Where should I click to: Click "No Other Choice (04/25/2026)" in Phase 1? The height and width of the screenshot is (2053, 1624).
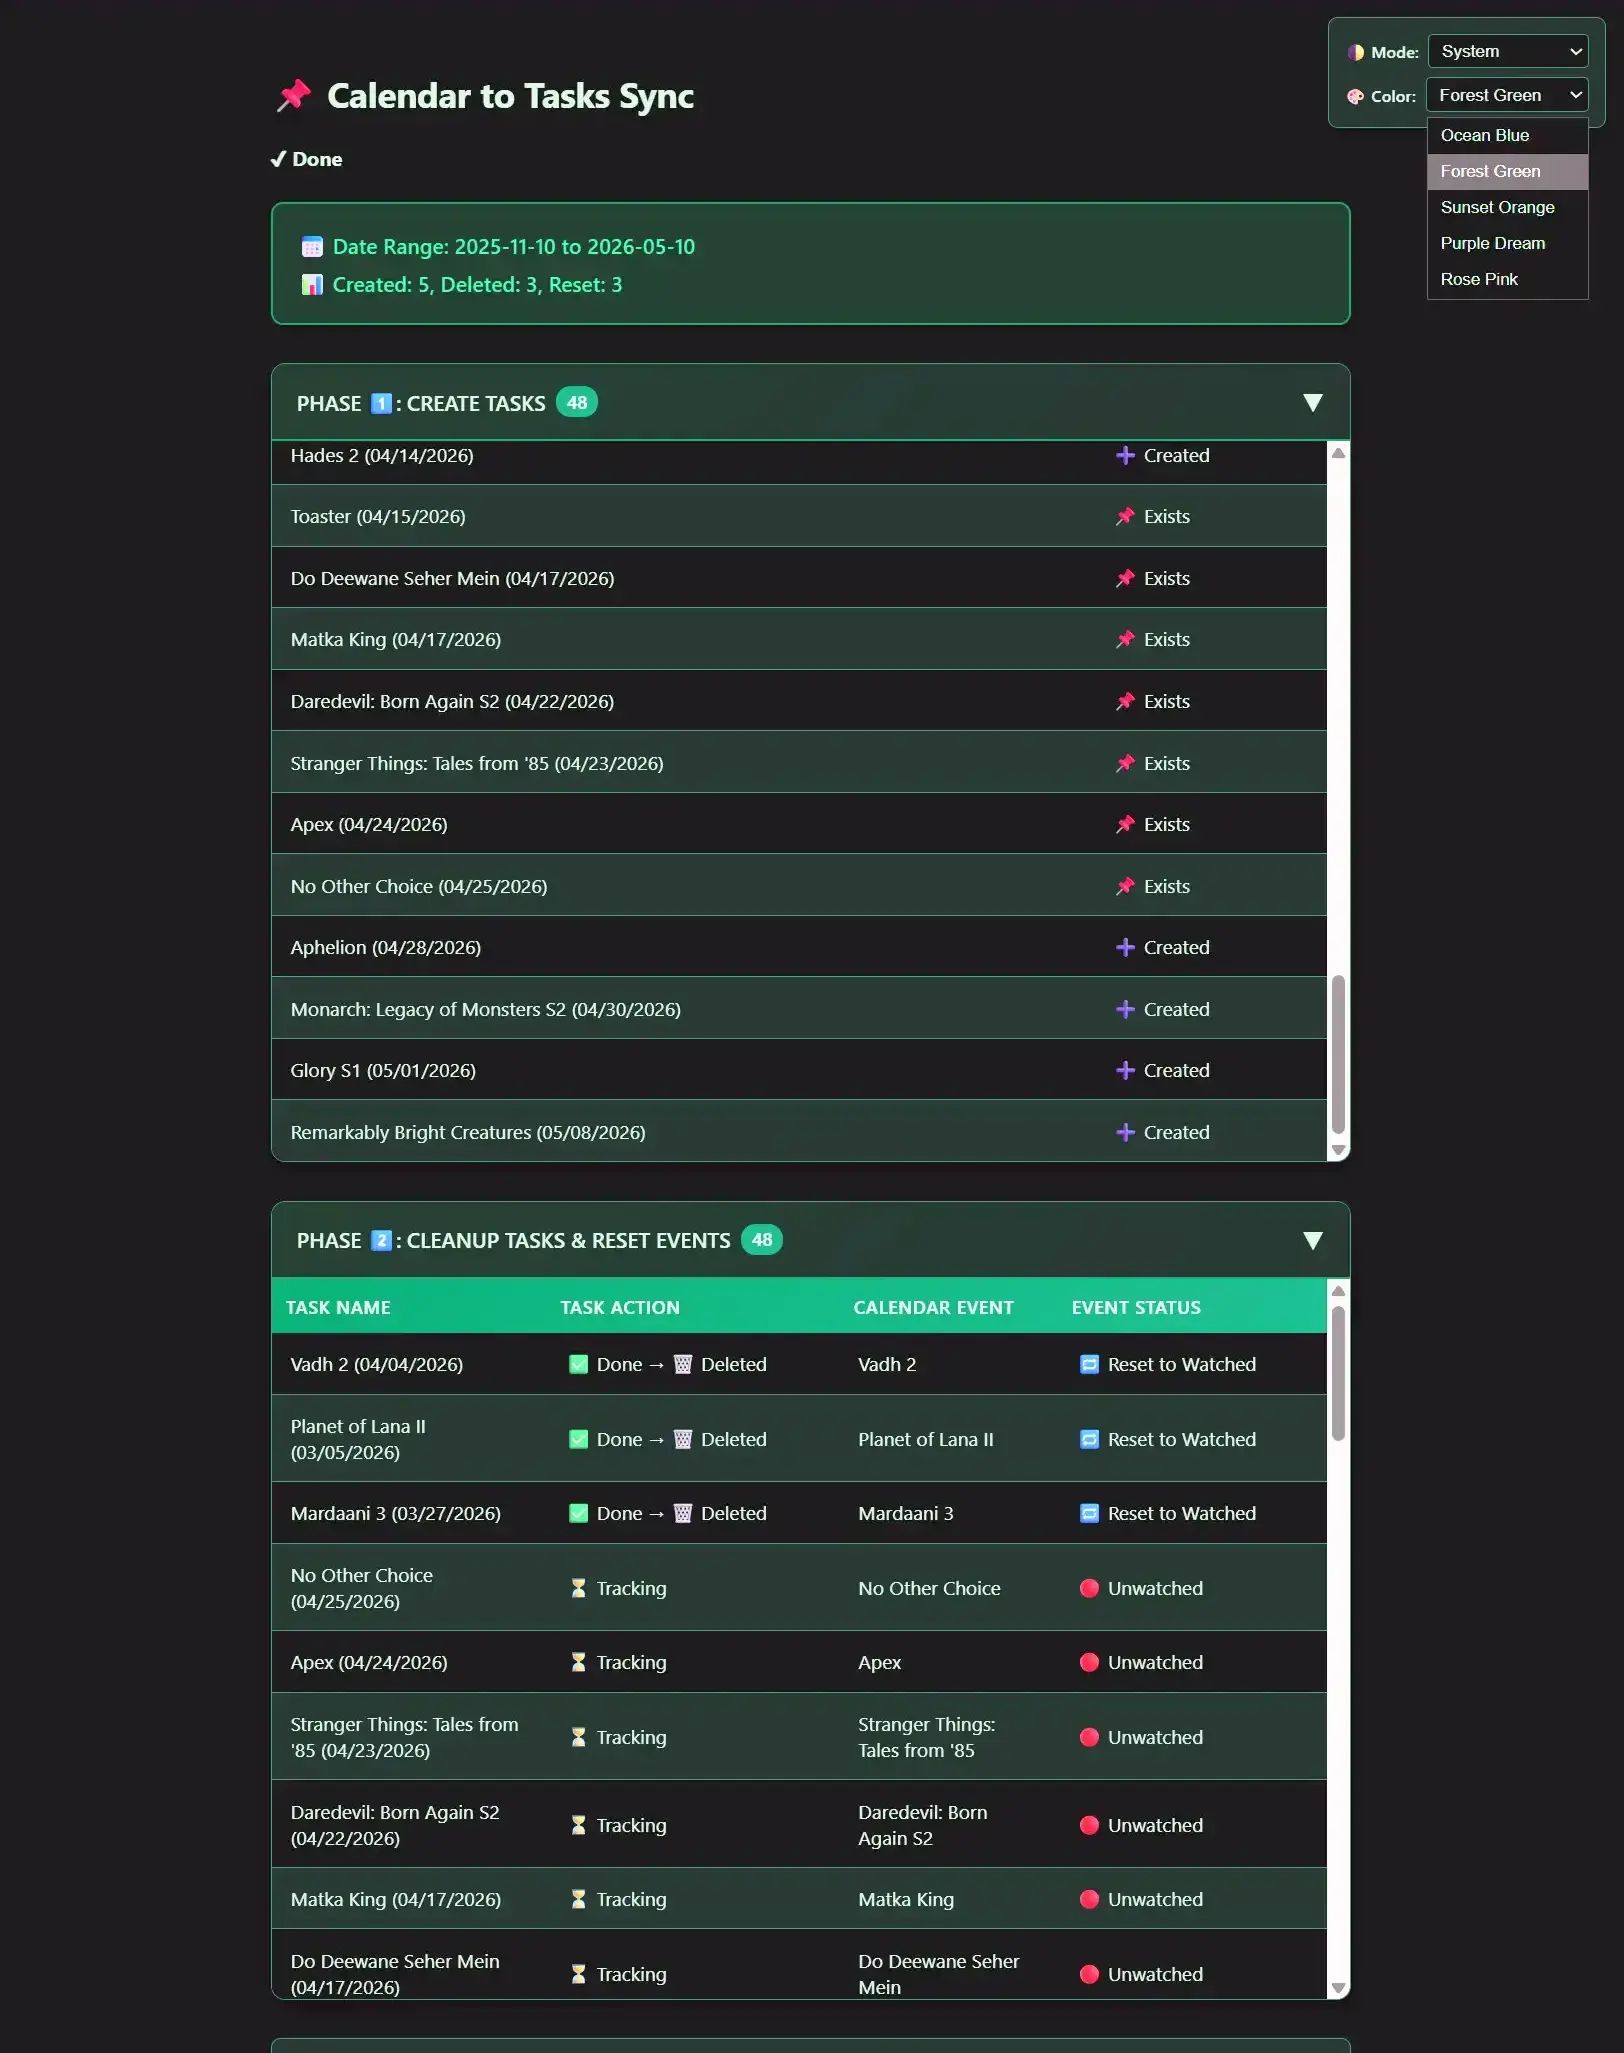[419, 887]
